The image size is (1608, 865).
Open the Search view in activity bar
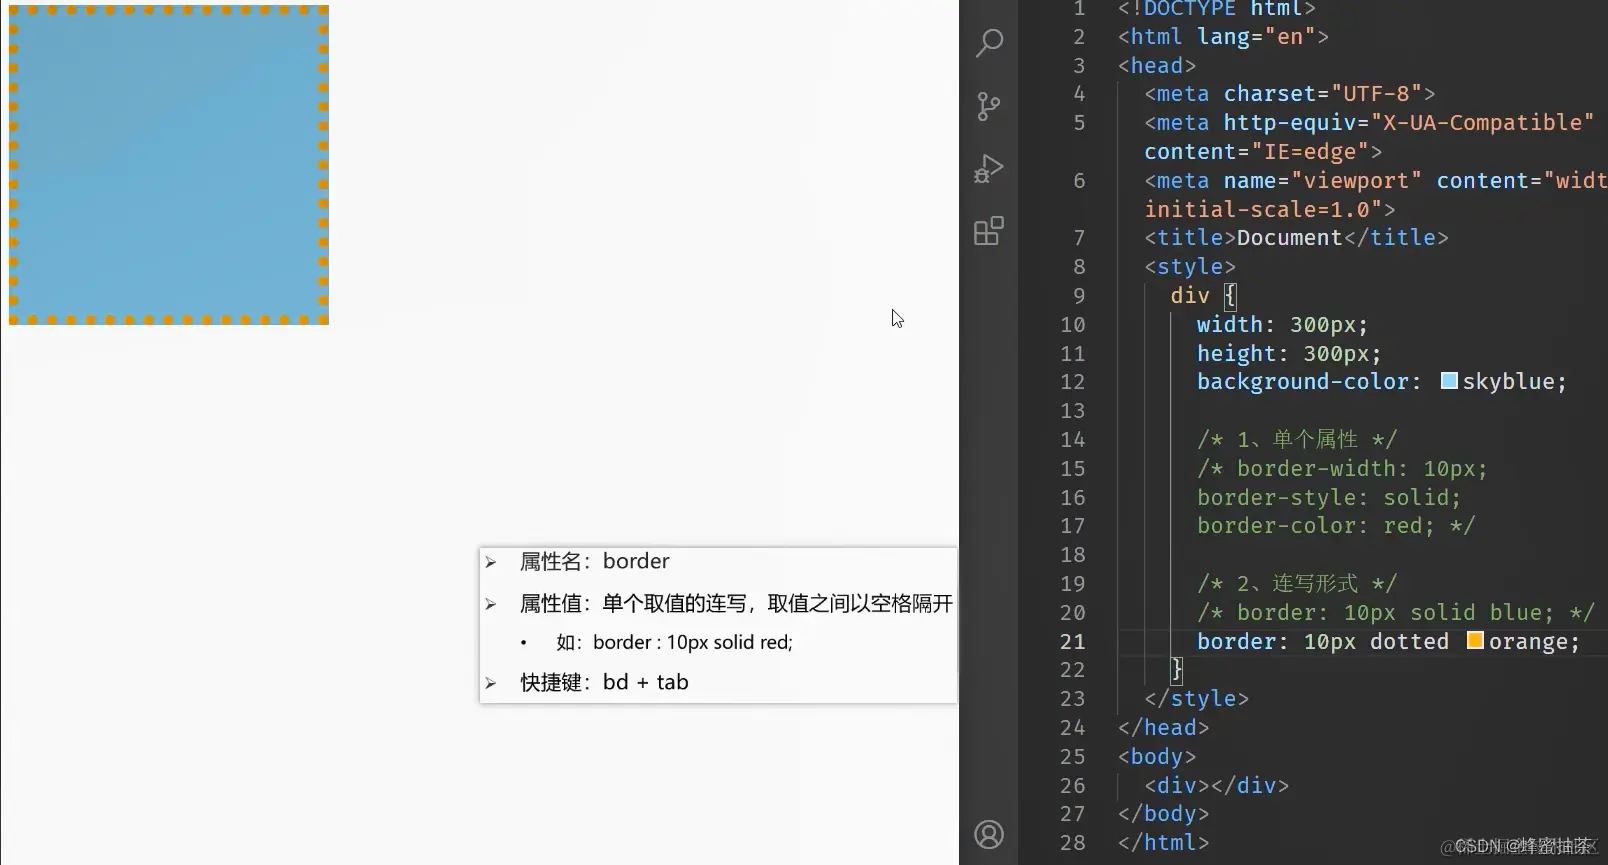(989, 43)
